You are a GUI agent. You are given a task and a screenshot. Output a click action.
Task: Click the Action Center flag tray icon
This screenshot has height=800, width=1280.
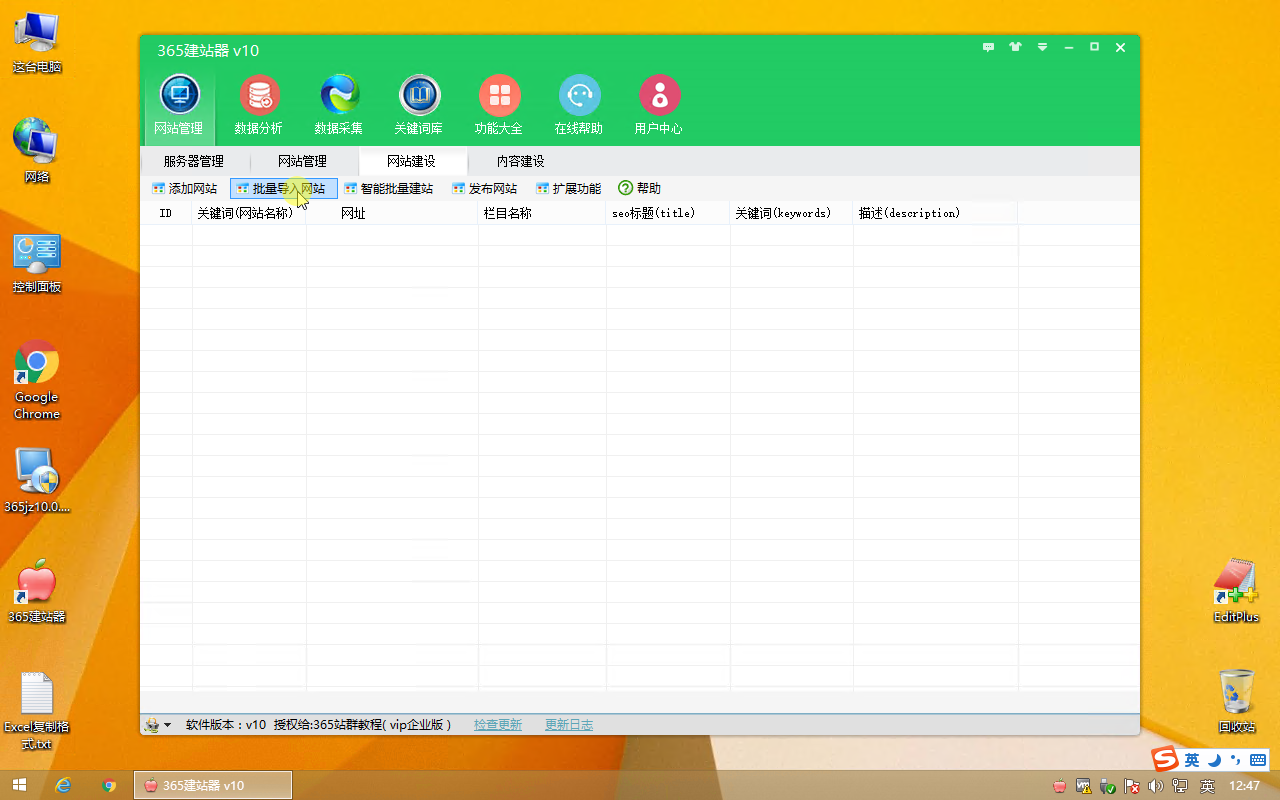tap(1132, 786)
